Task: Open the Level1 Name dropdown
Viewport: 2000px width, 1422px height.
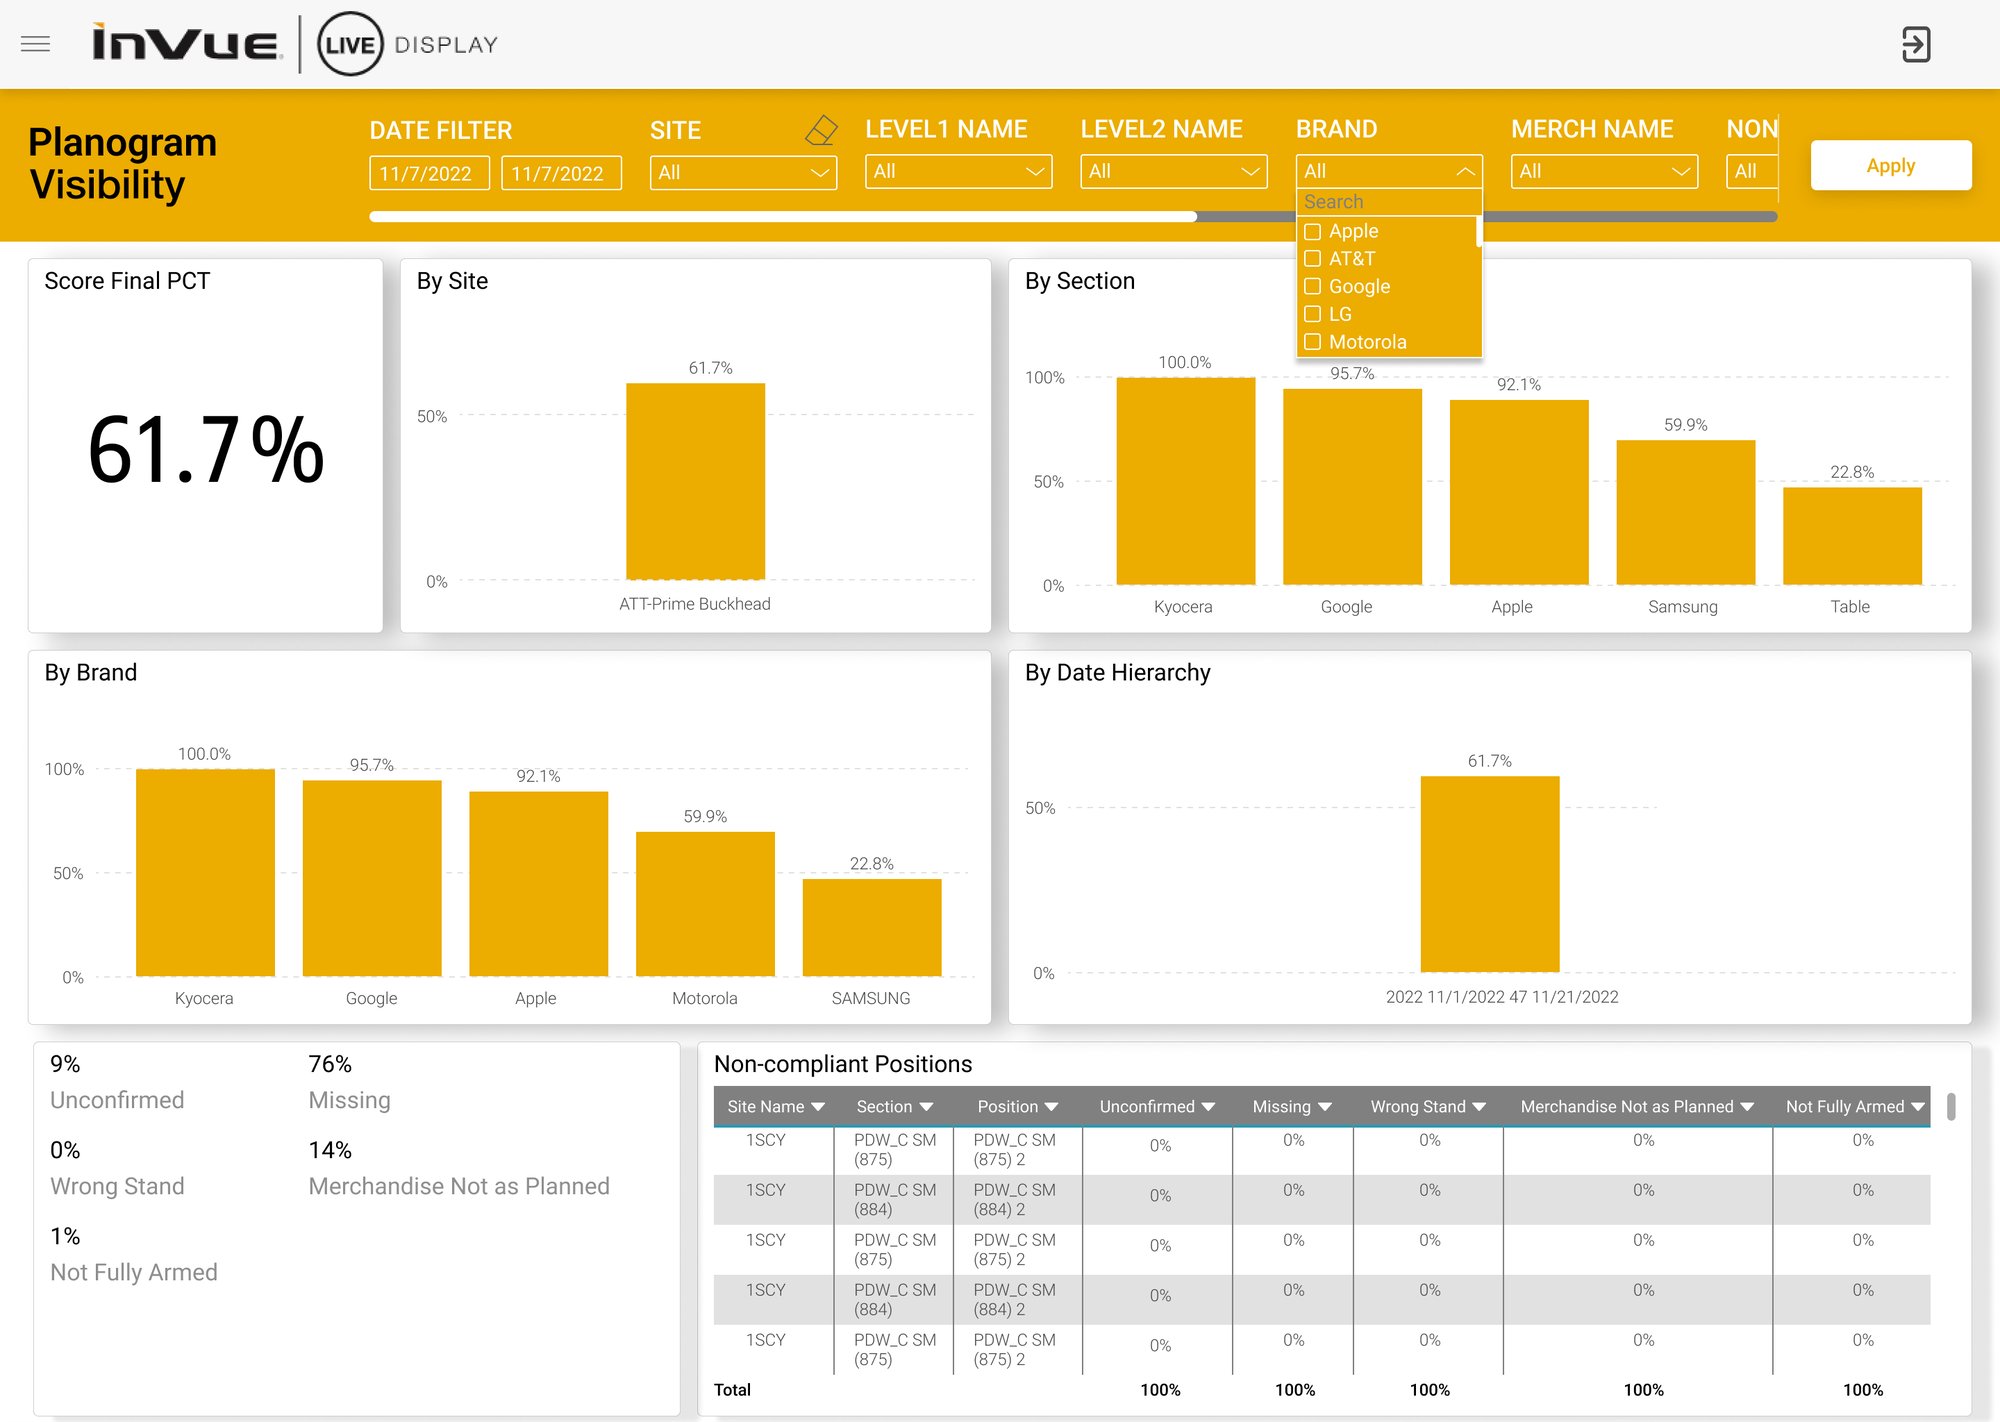Action: (x=958, y=172)
